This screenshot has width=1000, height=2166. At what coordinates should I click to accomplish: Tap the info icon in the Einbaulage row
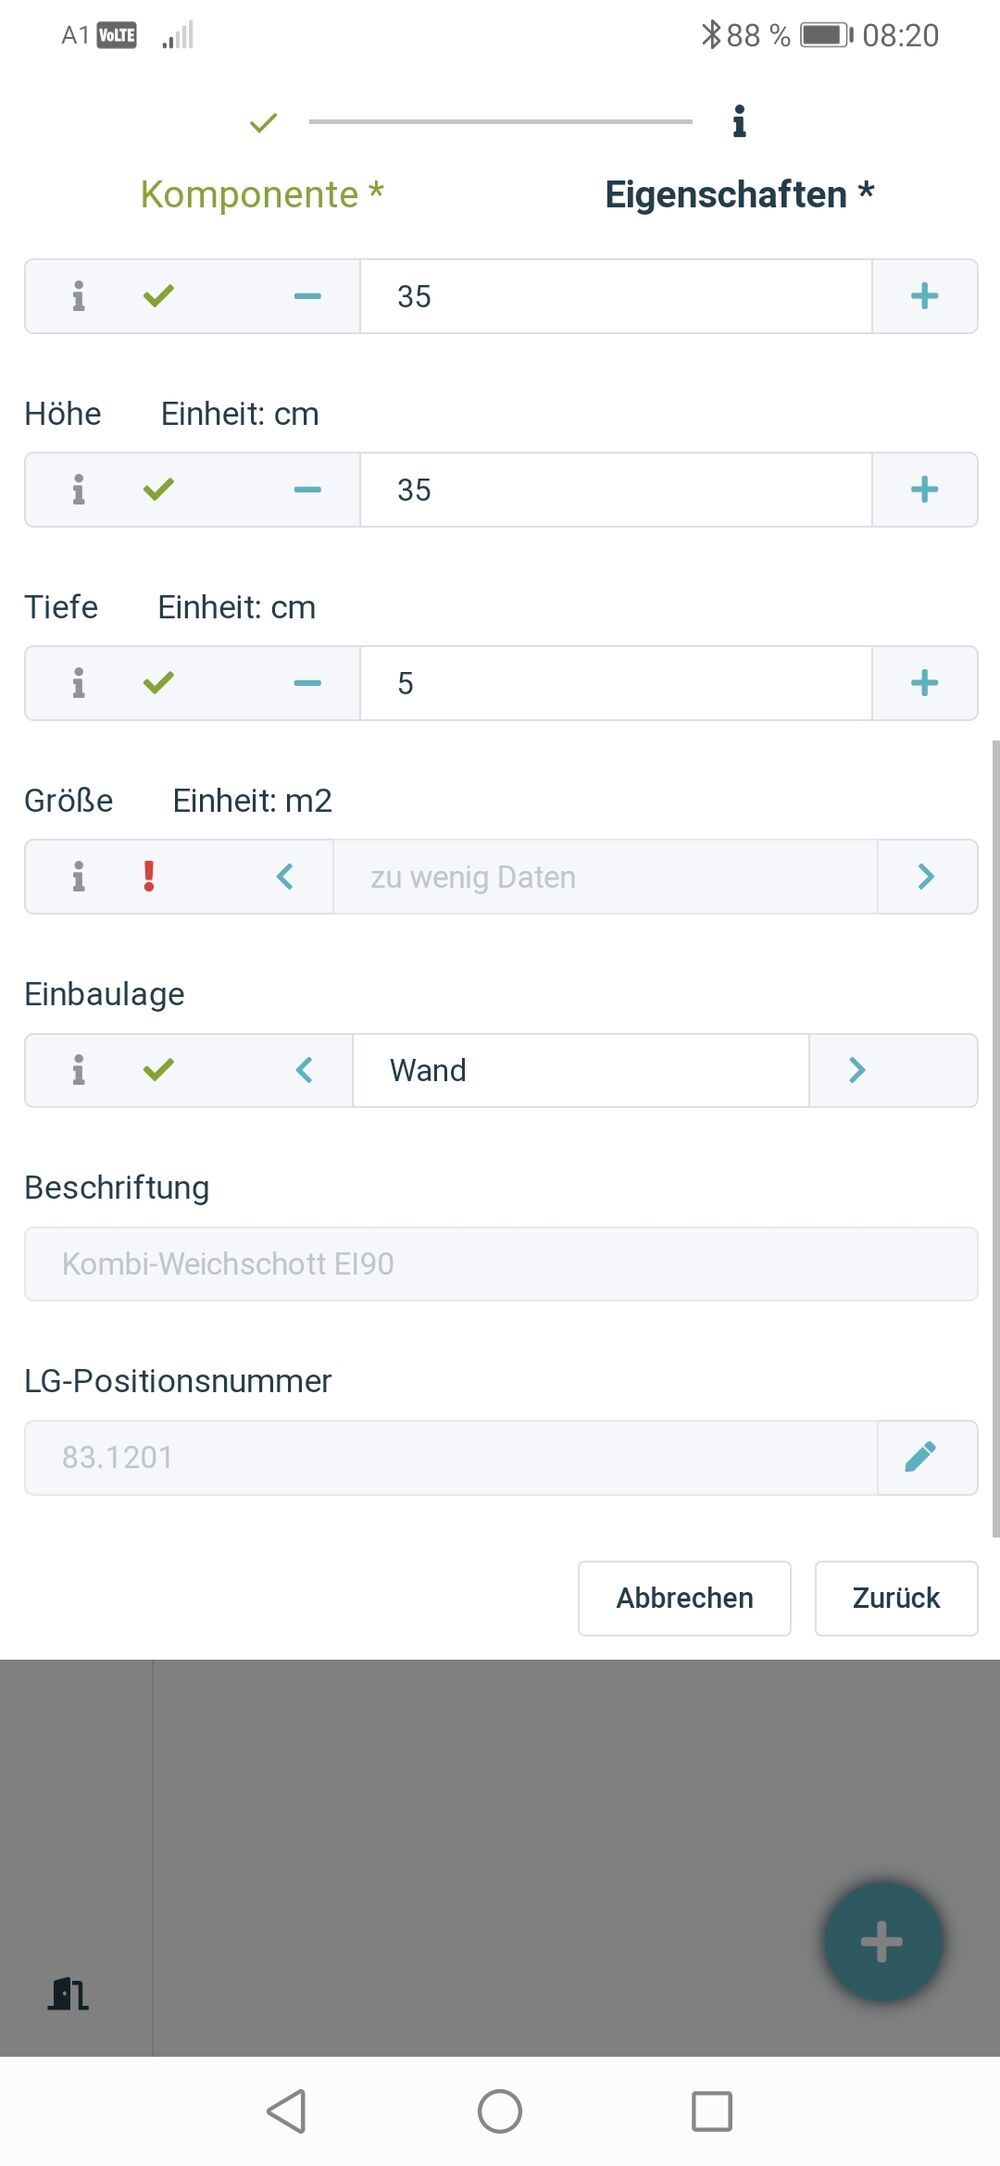tap(78, 1070)
